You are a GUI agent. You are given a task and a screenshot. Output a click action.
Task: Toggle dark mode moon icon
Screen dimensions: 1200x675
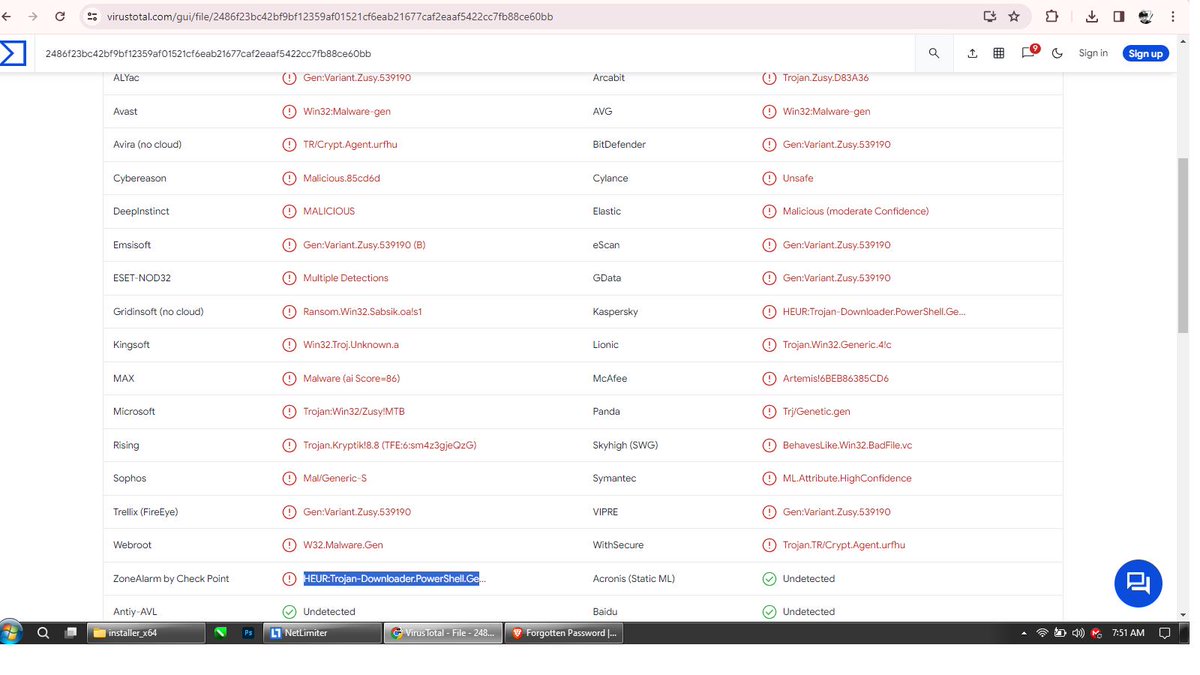[1057, 54]
